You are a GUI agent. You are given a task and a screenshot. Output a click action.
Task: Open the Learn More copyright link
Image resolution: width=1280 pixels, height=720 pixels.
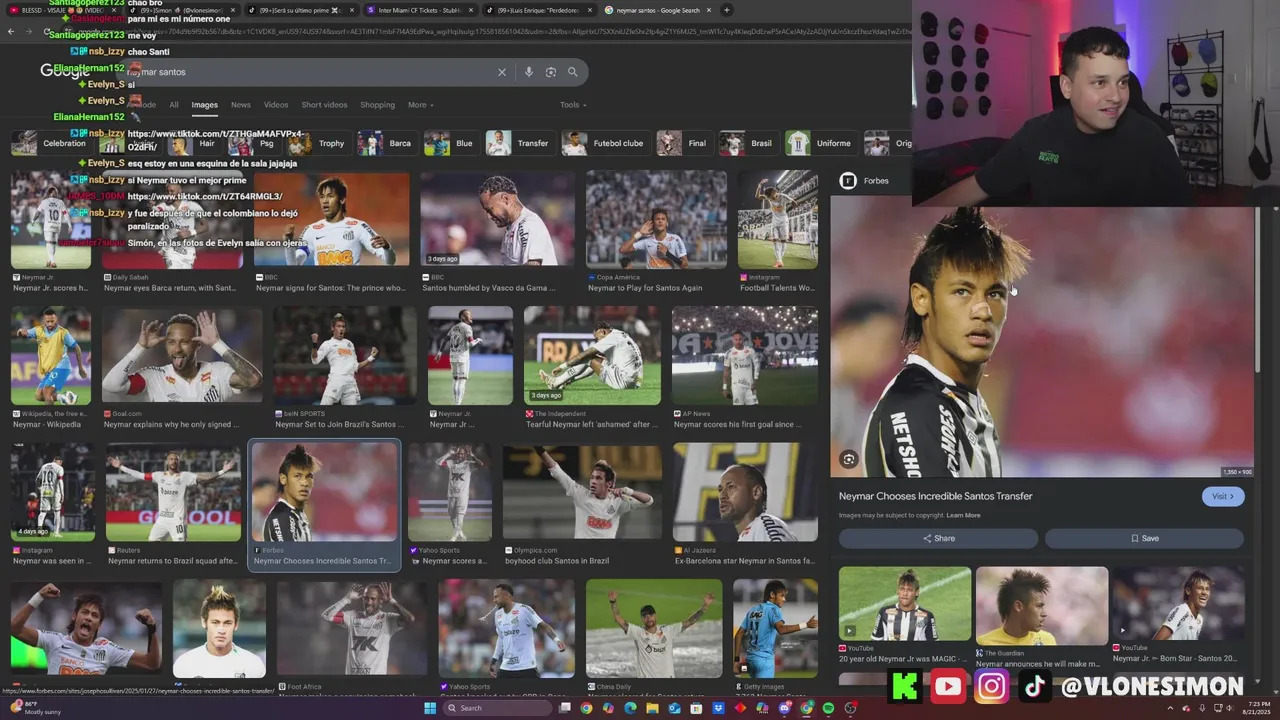(x=964, y=515)
